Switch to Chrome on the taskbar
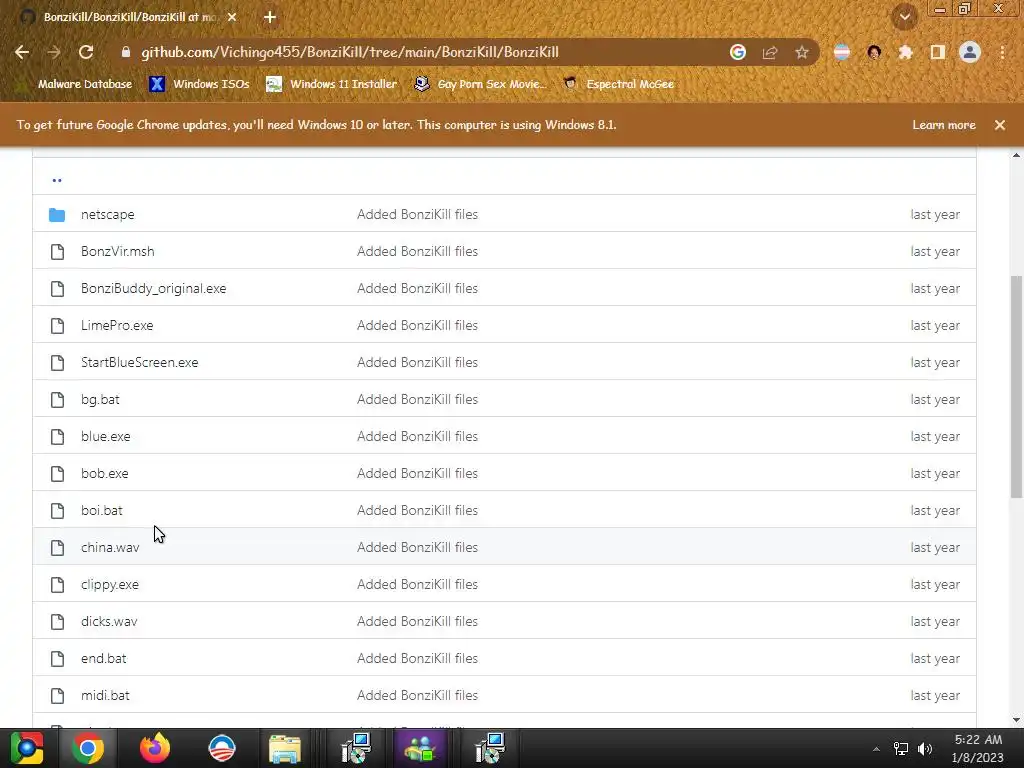This screenshot has height=768, width=1024. [88, 748]
